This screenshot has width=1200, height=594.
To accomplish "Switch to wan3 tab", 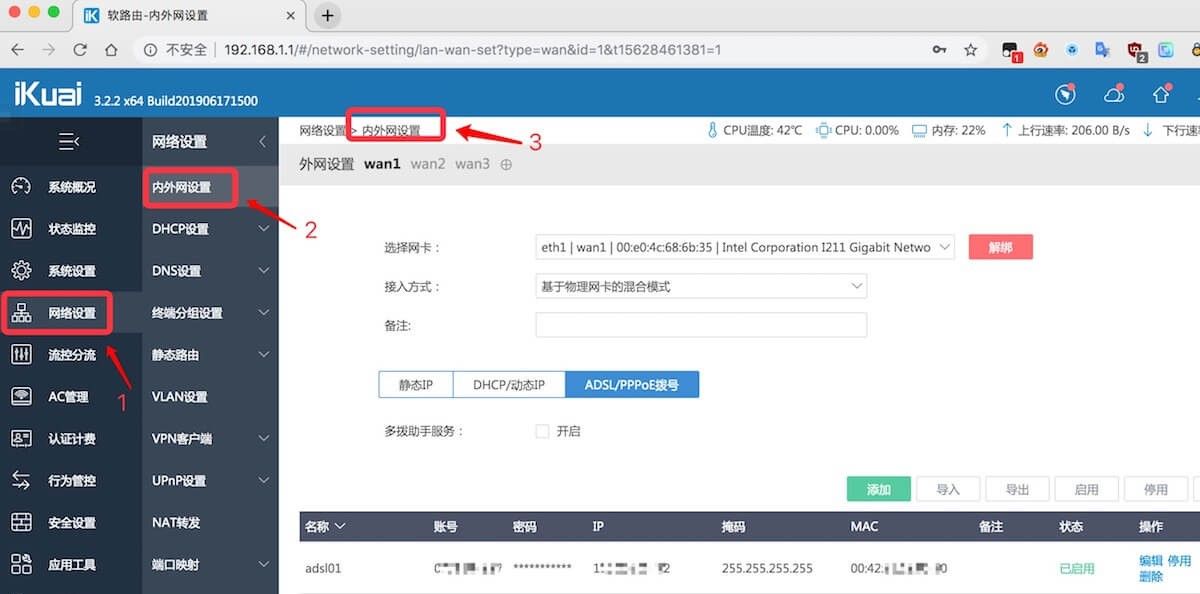I will pos(473,164).
